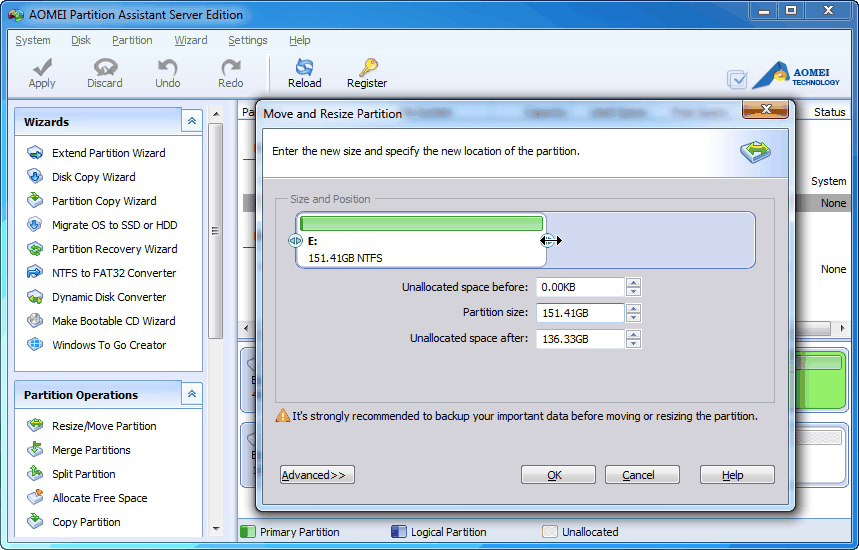Open the System menu

[x=33, y=40]
